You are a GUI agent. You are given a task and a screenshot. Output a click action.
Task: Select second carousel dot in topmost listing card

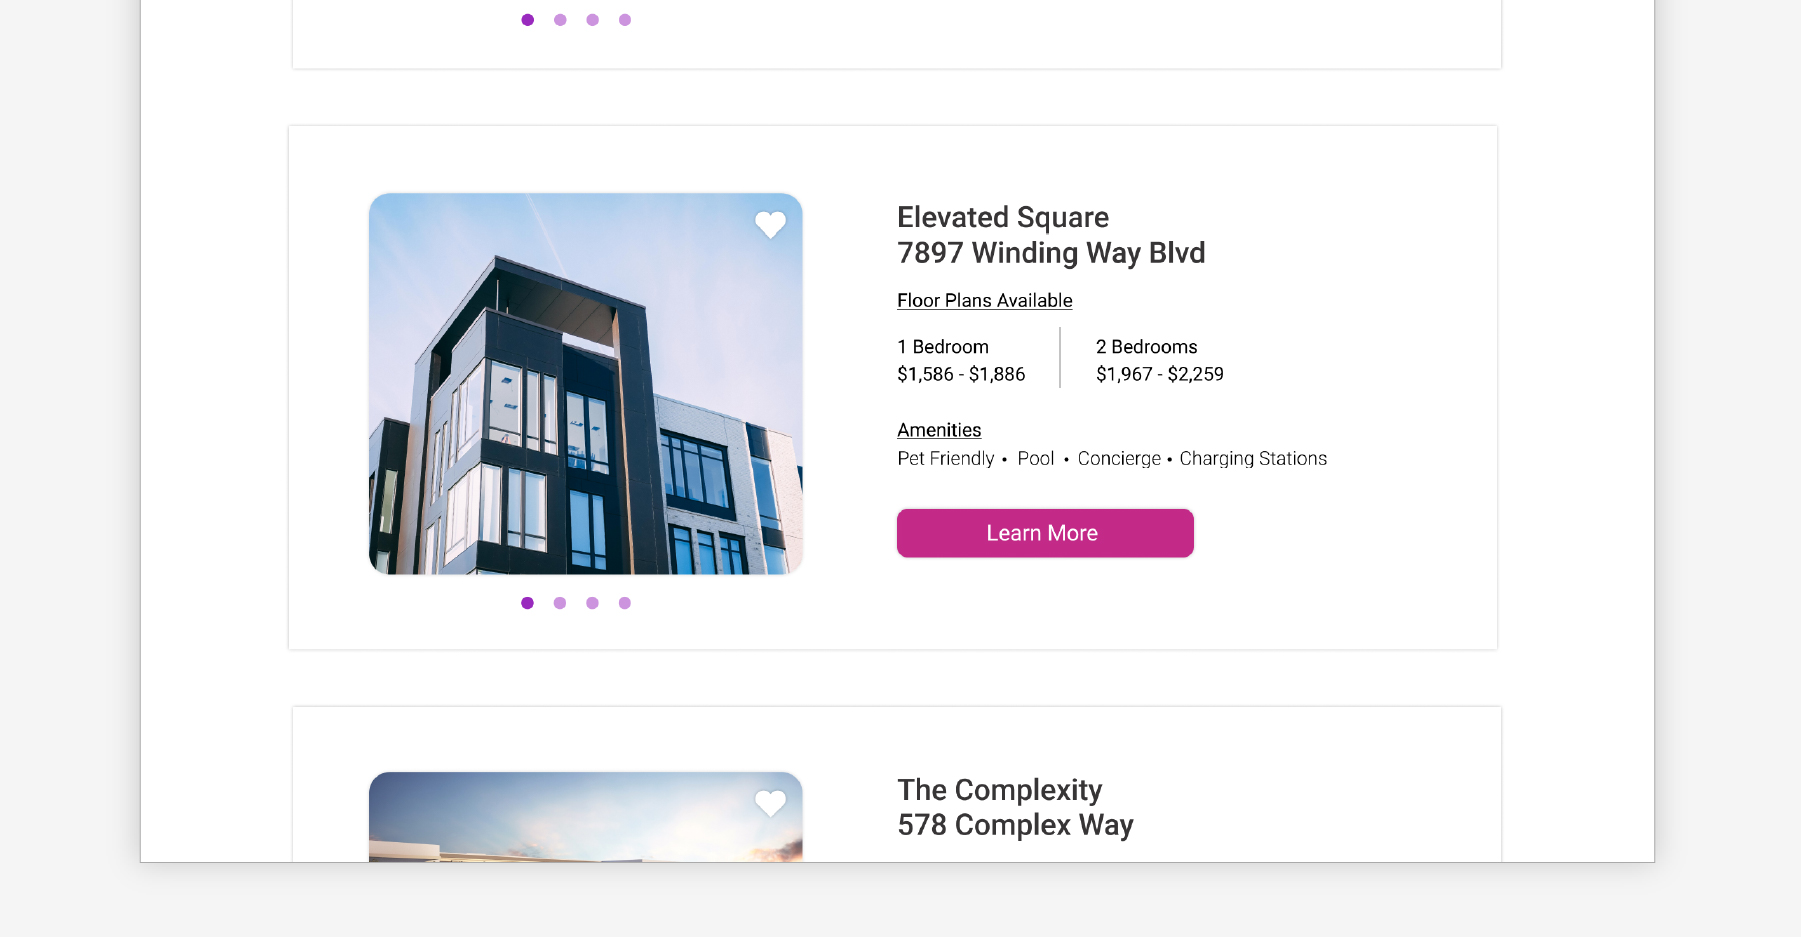560,20
